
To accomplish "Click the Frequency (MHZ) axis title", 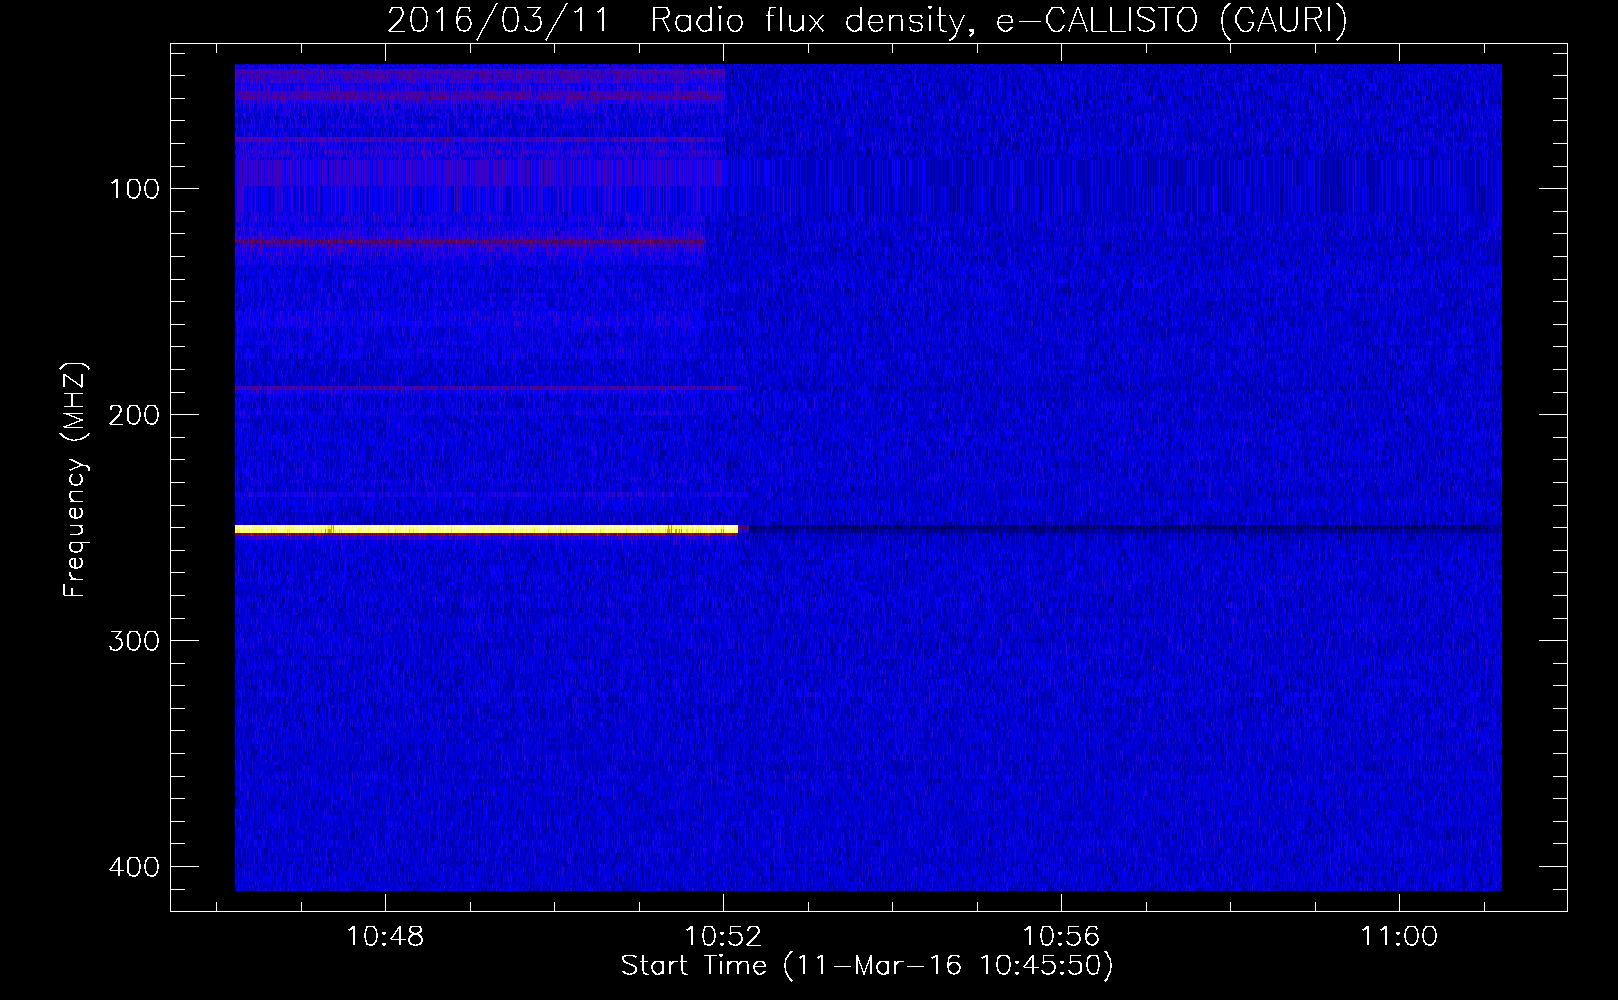I will 75,479.
